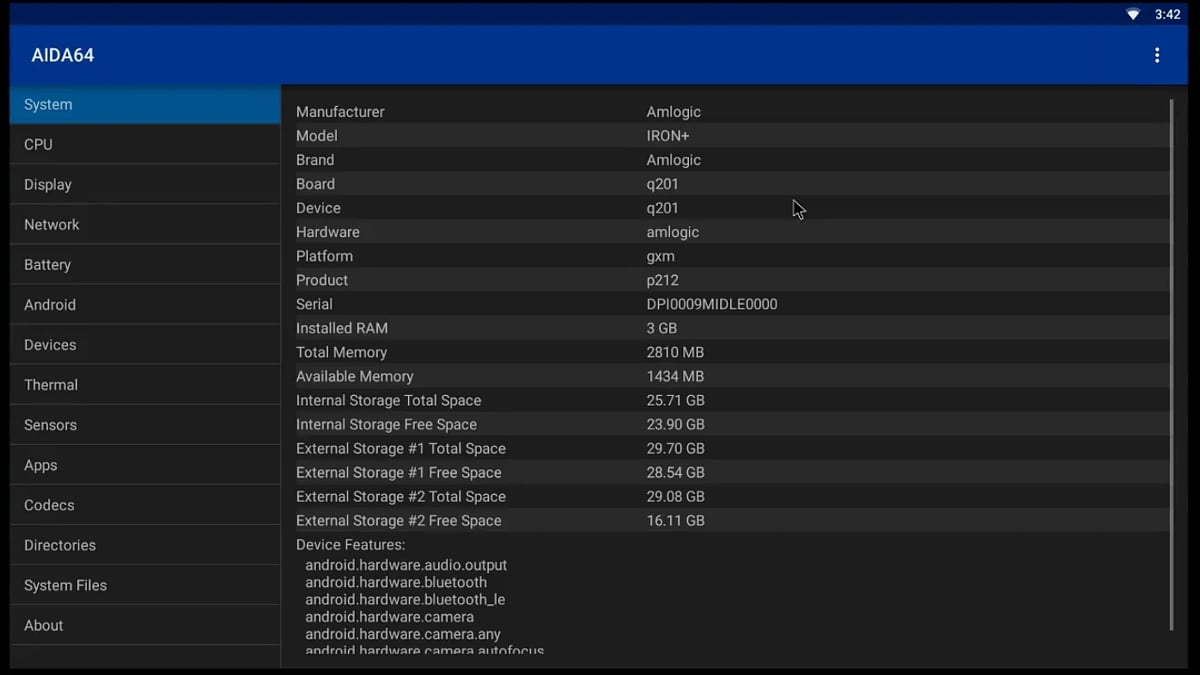Select Internal Storage Total Space row
The image size is (1200, 675).
[730, 400]
